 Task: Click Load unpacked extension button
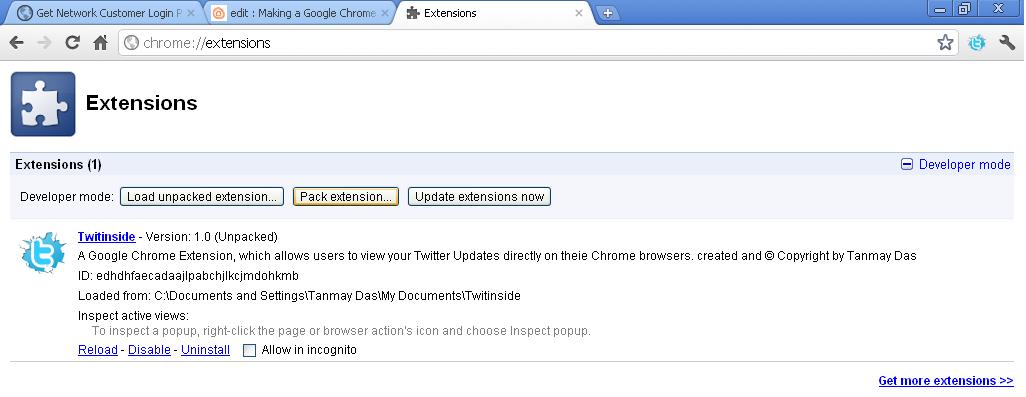[202, 197]
